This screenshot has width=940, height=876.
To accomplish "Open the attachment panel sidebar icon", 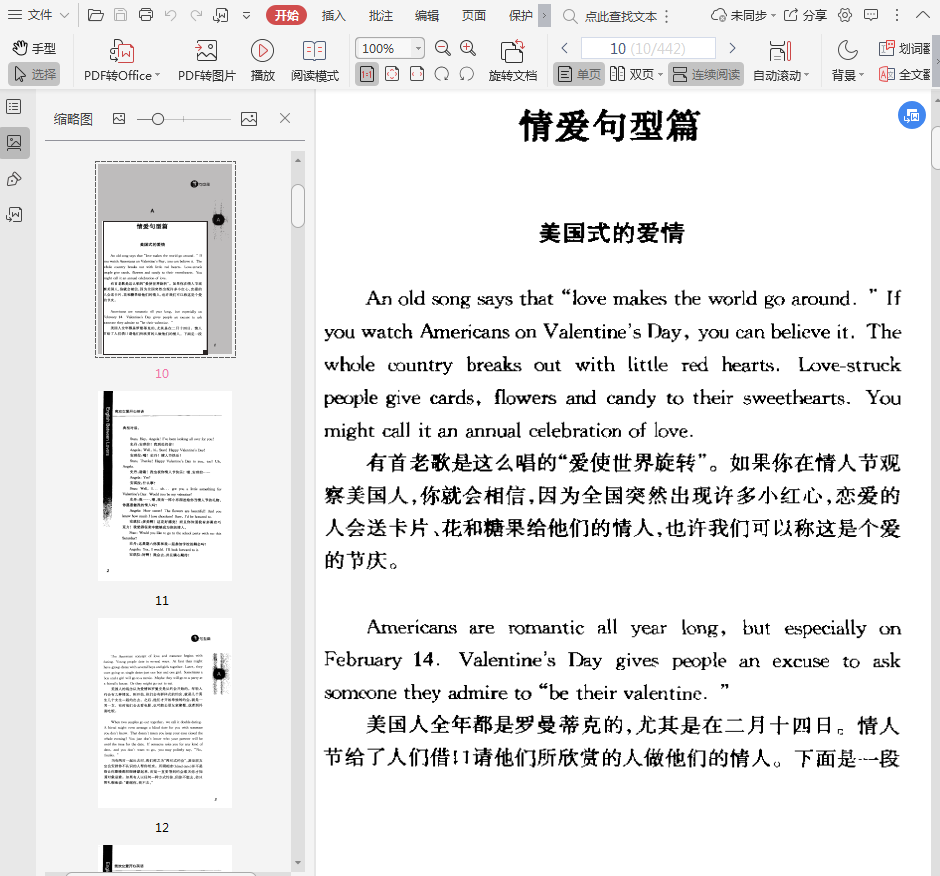I will (x=14, y=215).
